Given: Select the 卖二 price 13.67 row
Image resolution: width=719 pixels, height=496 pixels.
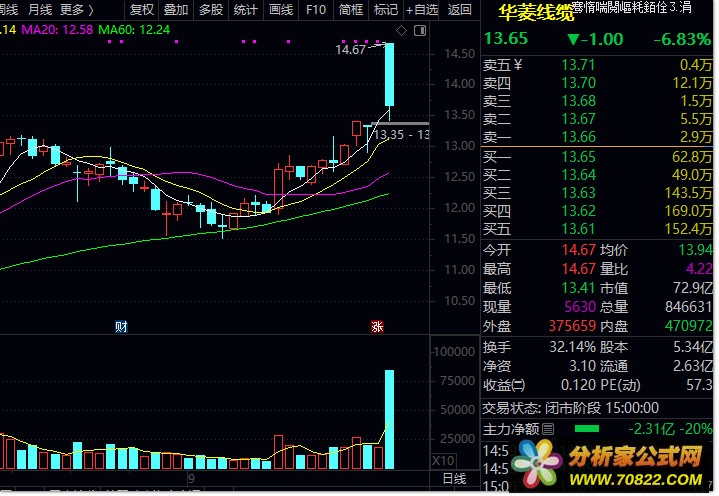Looking at the screenshot, I should click(597, 119).
